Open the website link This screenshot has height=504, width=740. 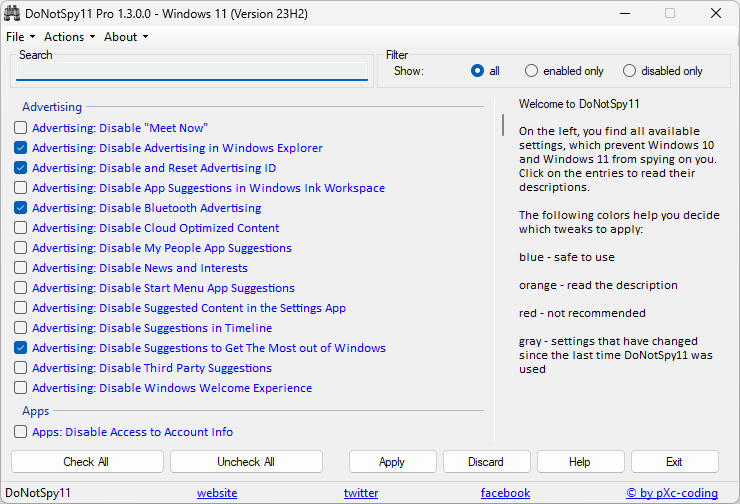[217, 493]
